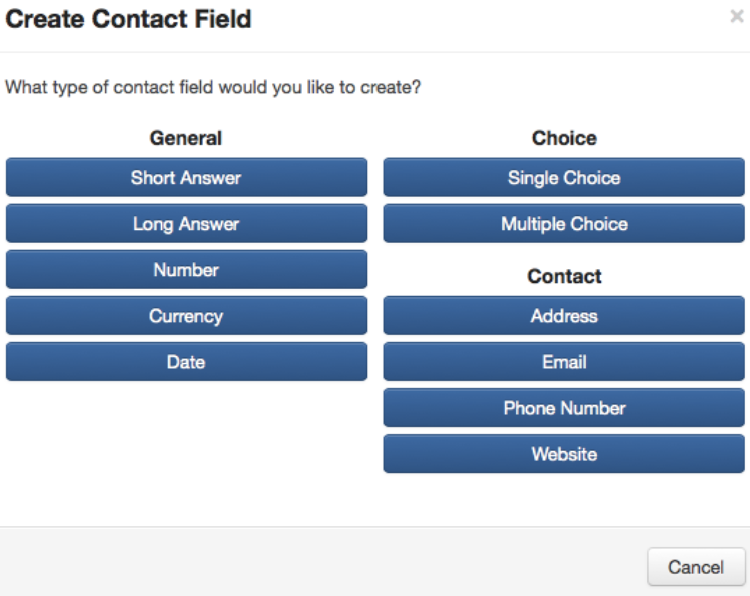This screenshot has height=596, width=750.
Task: Select the Long Answer button
Action: pyautogui.click(x=186, y=224)
